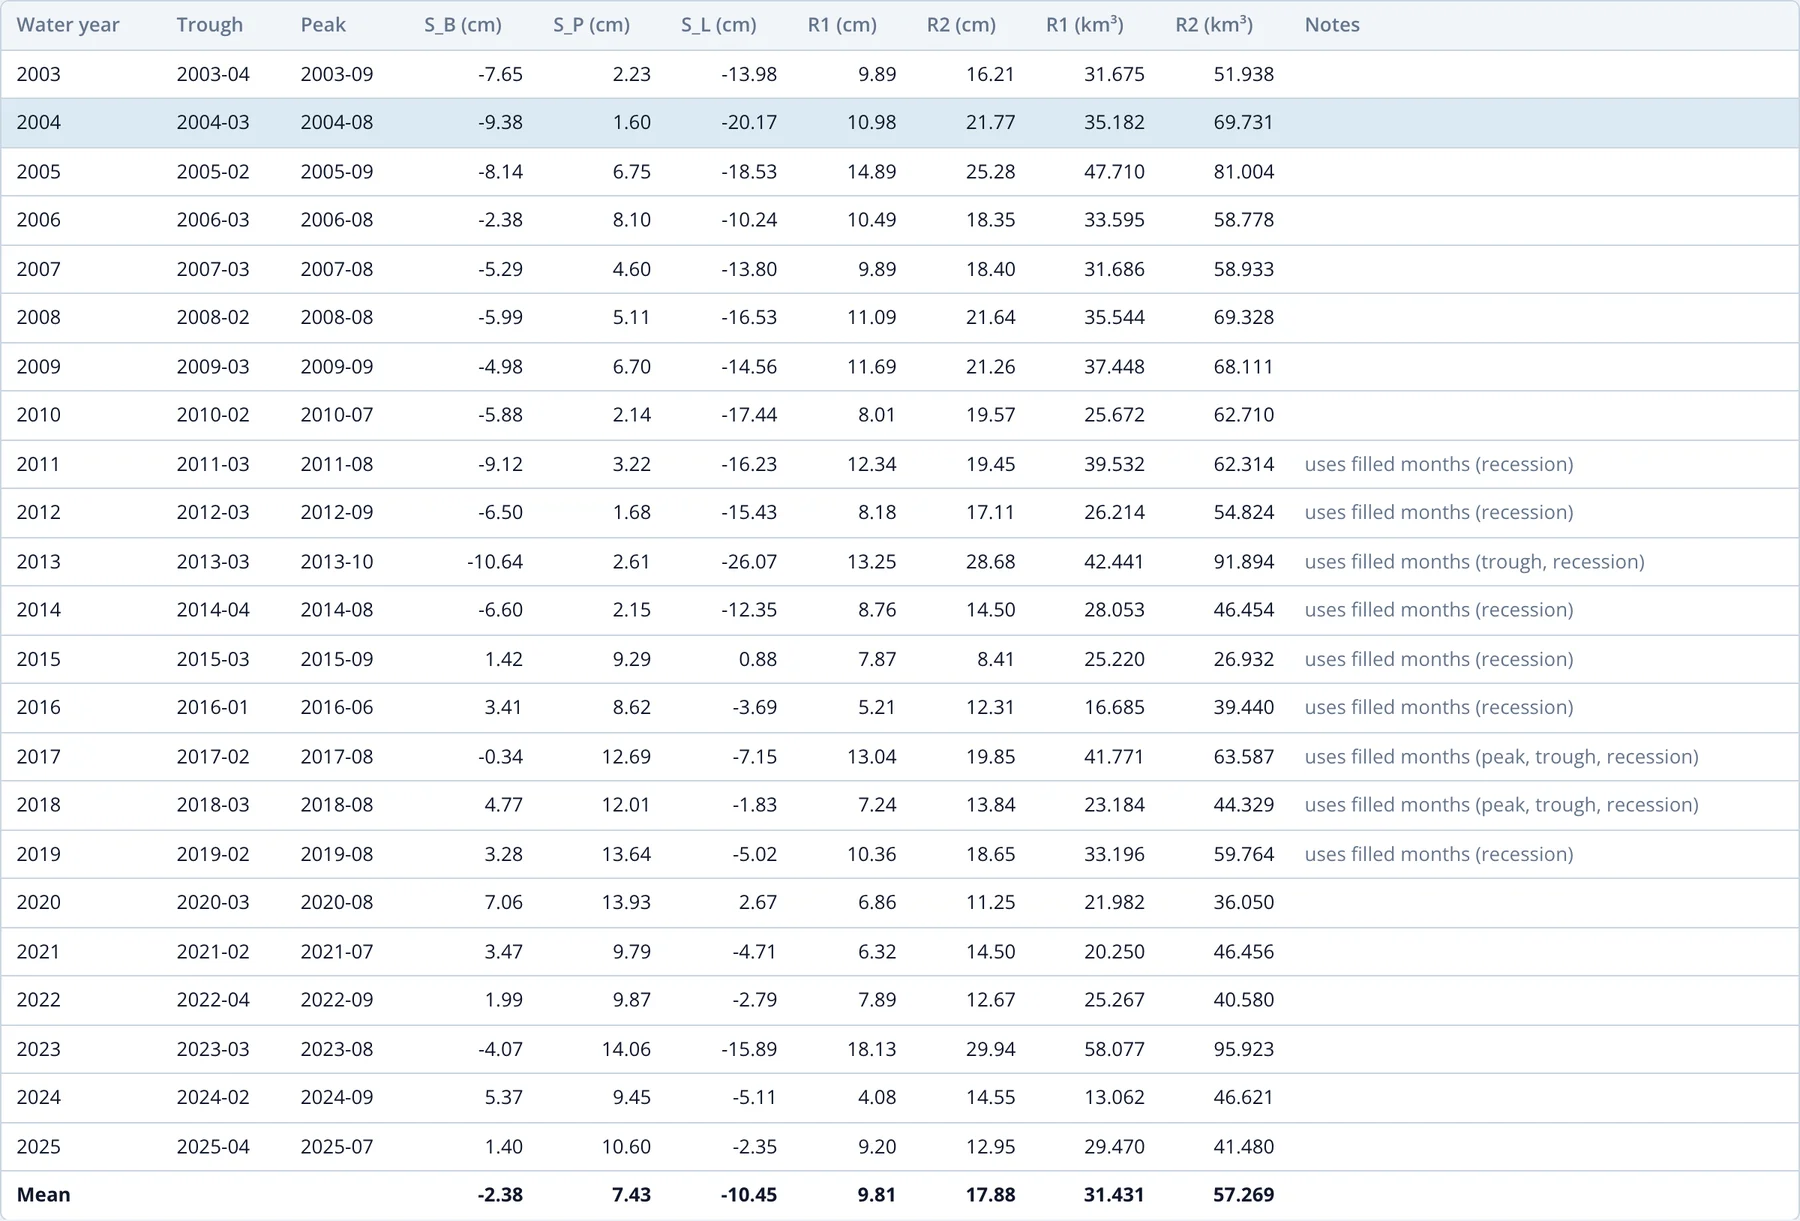The height and width of the screenshot is (1221, 1800).
Task: Click the S_B (cm) column header
Action: click(463, 25)
